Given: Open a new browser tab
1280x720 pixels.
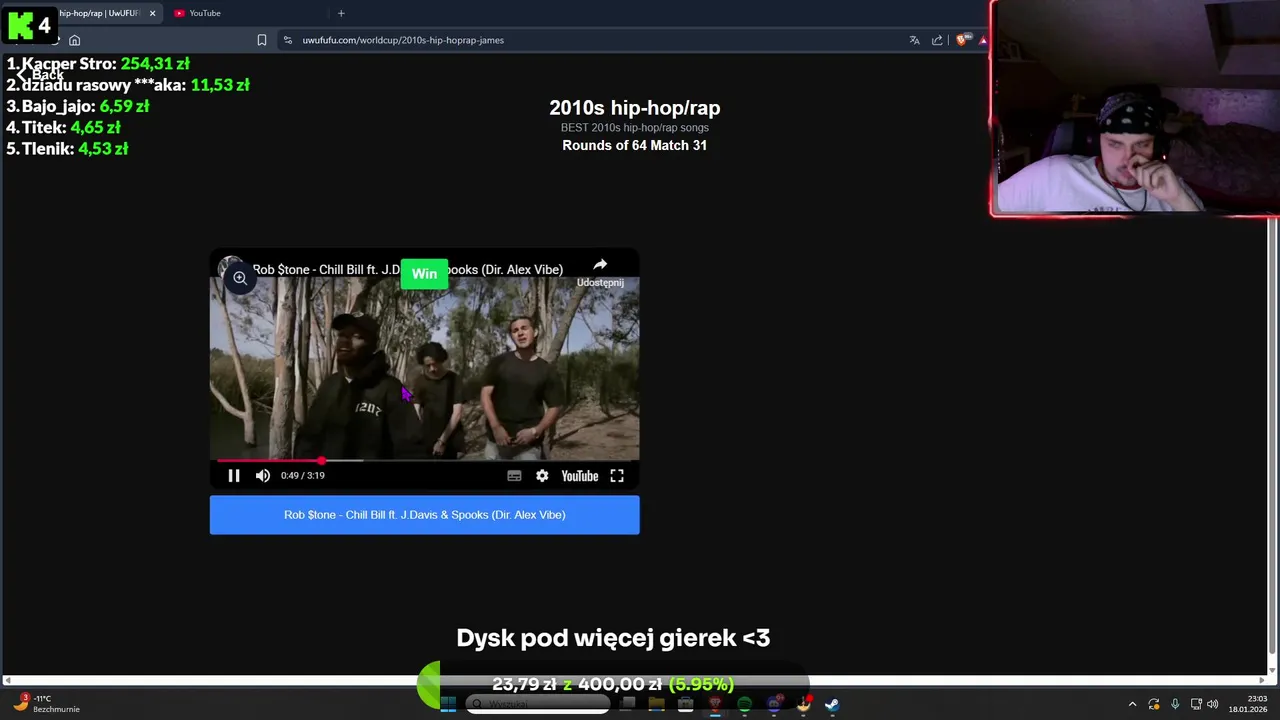Looking at the screenshot, I should click(341, 13).
